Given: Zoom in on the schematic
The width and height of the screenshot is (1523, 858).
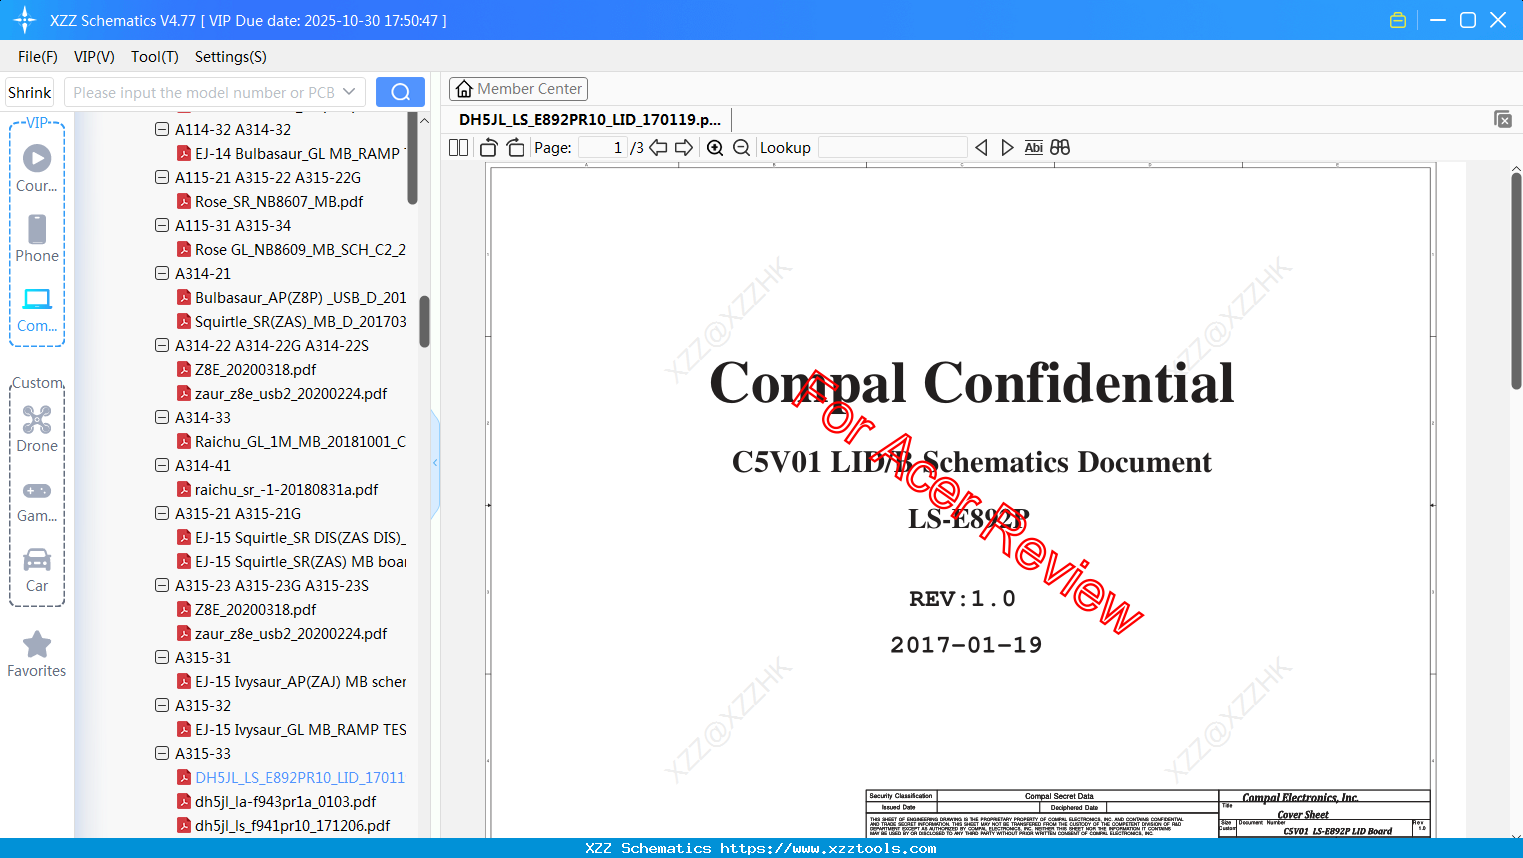Looking at the screenshot, I should pos(715,147).
